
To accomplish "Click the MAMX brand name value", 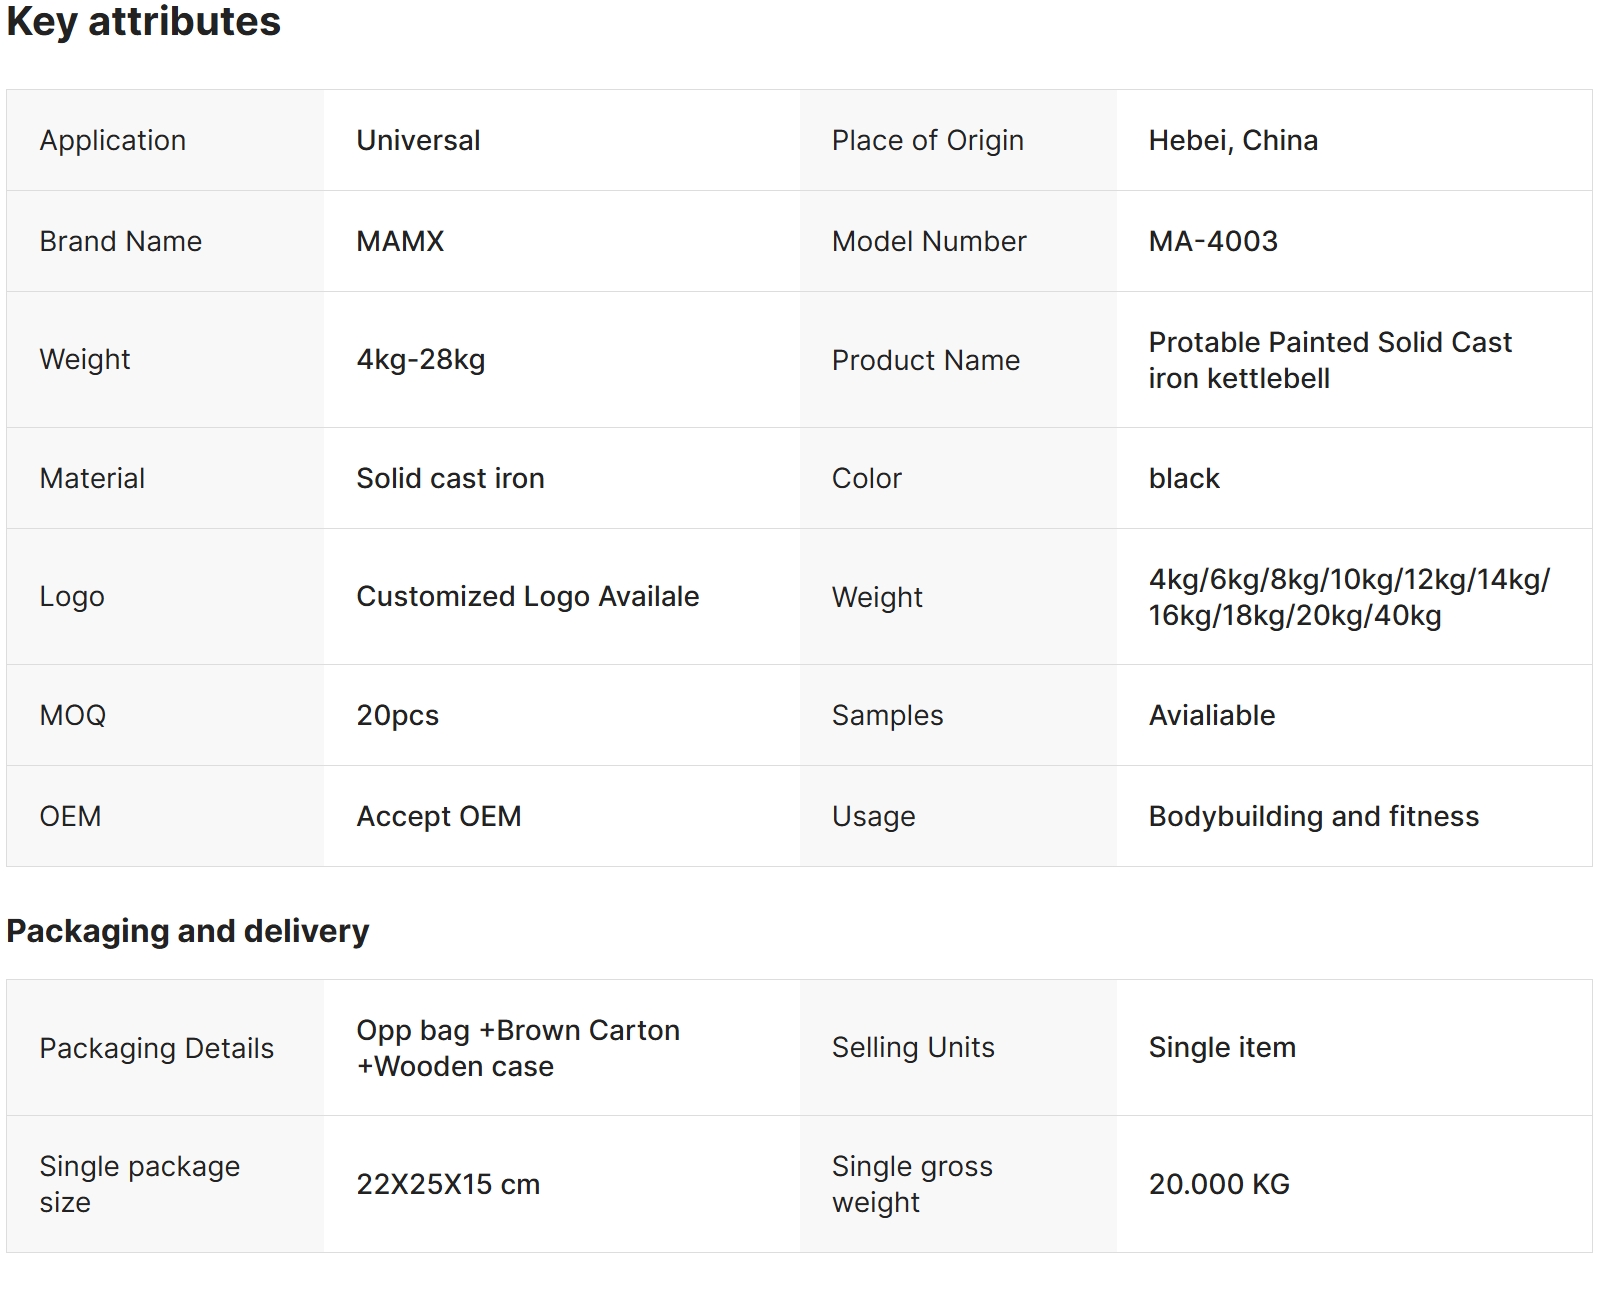I will tap(400, 241).
